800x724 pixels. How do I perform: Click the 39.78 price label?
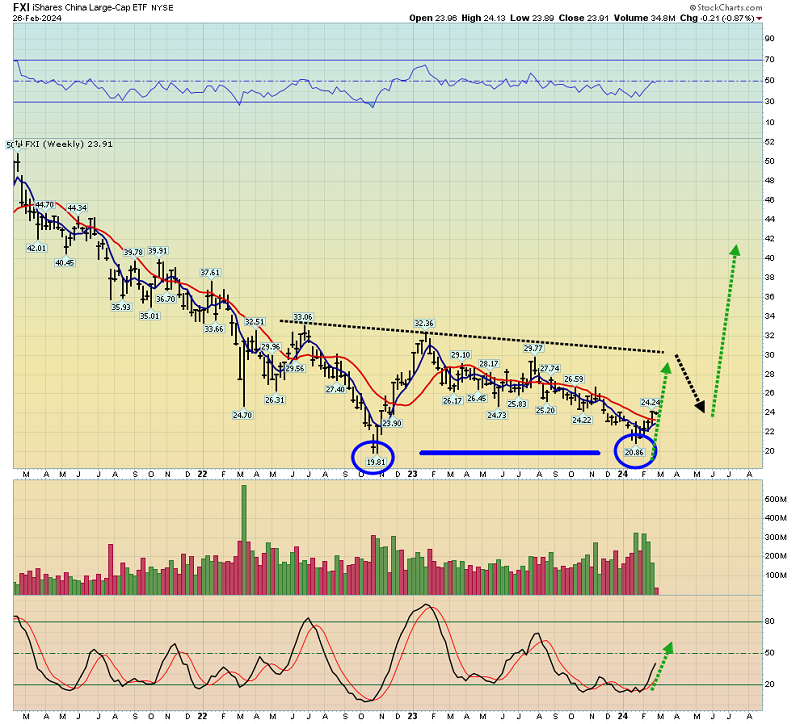click(133, 253)
